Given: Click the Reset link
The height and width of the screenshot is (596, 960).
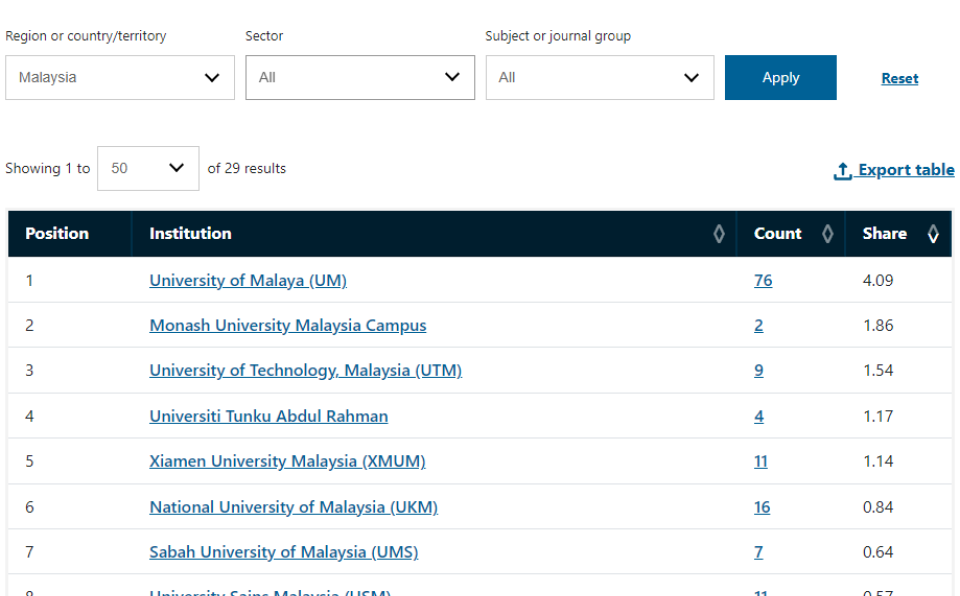Looking at the screenshot, I should (x=899, y=78).
